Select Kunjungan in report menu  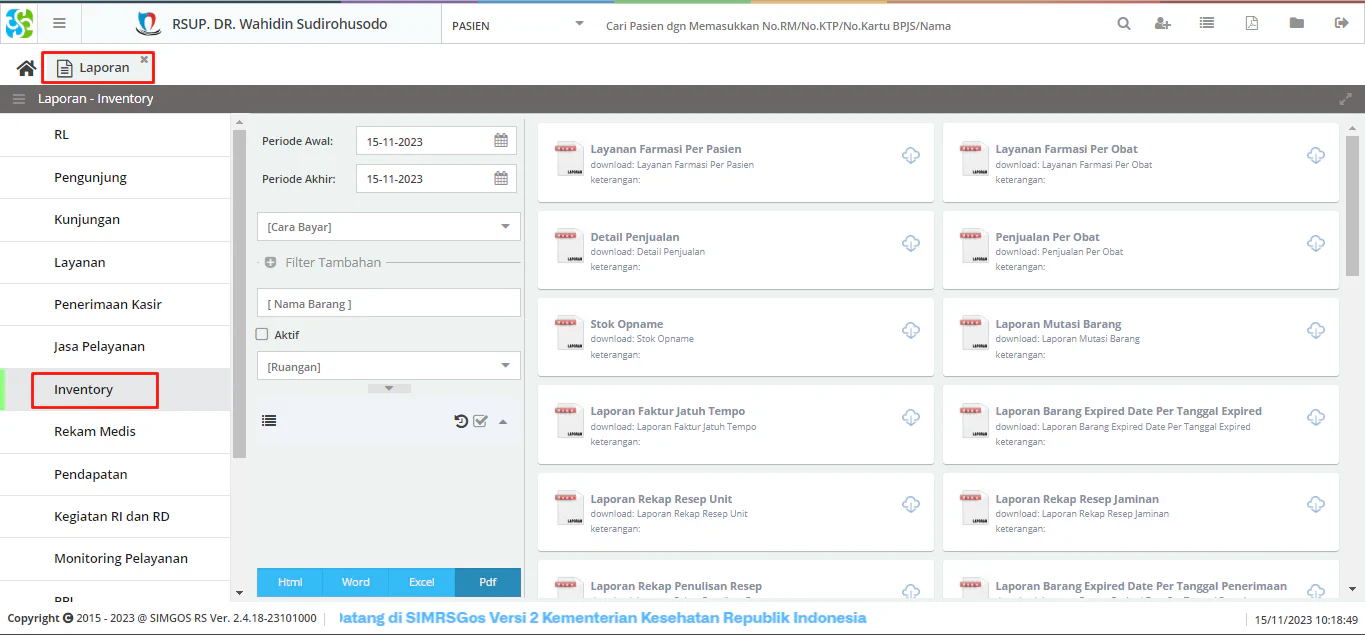pyautogui.click(x=115, y=220)
